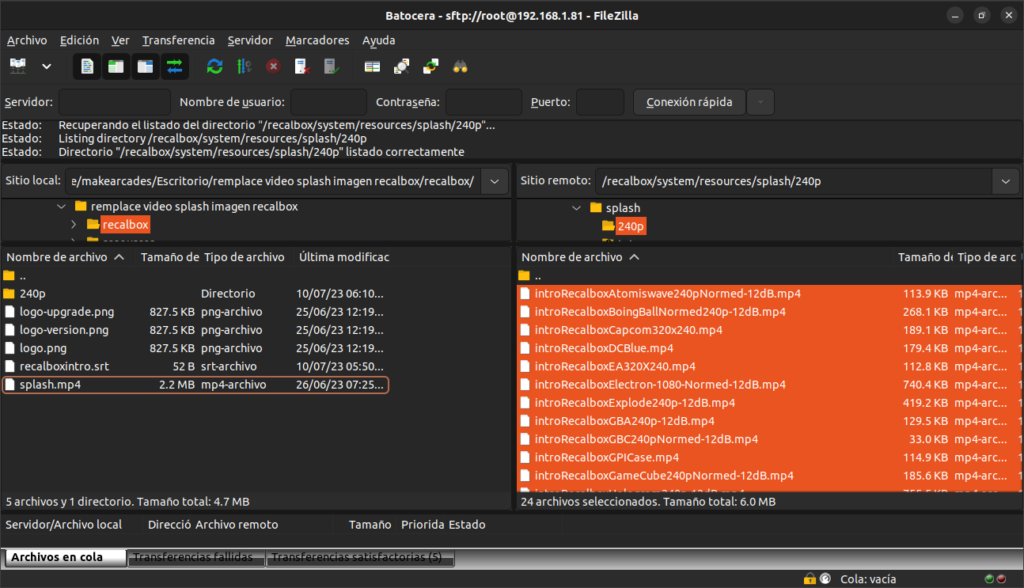Image resolution: width=1024 pixels, height=588 pixels.
Task: Open the Marcadores menu
Action: pos(317,41)
